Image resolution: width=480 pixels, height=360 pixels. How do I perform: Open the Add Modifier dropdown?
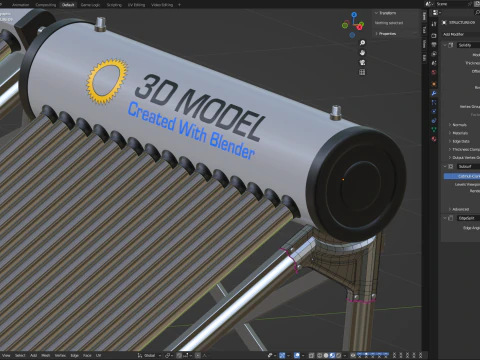pos(461,34)
